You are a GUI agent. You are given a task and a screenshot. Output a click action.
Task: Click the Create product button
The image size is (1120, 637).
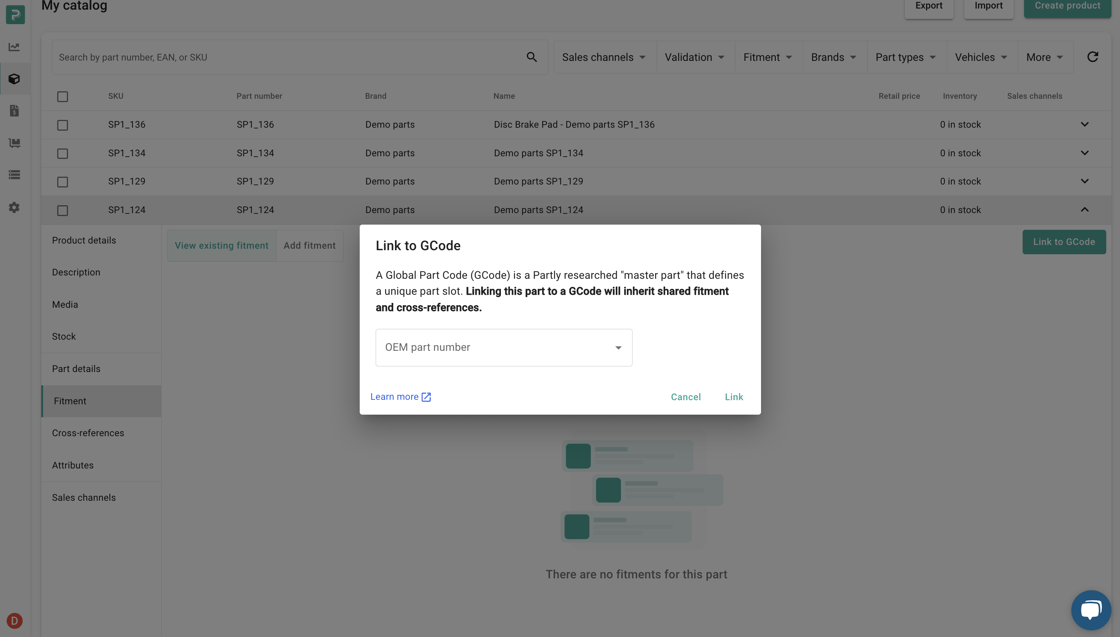coord(1067,6)
